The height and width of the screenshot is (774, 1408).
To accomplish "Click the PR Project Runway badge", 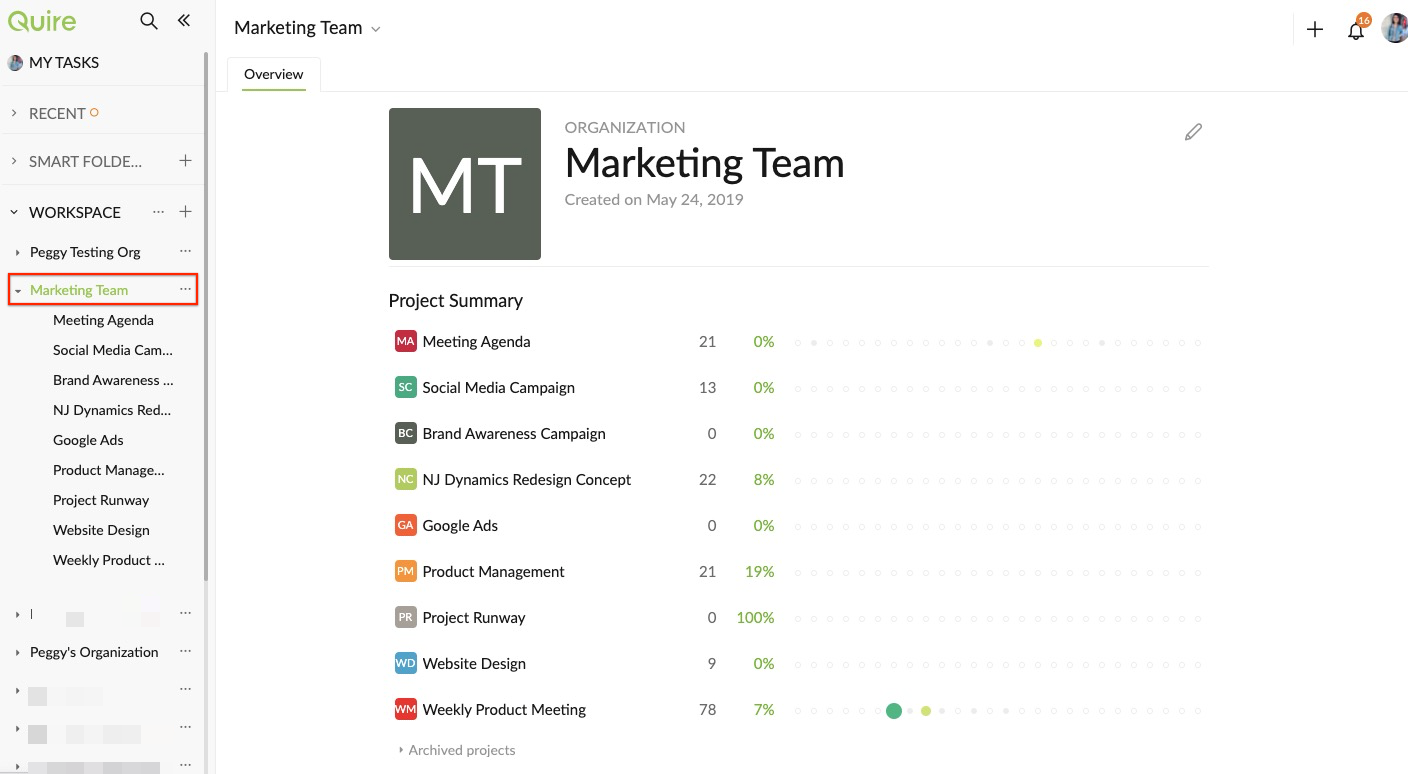I will pyautogui.click(x=405, y=617).
